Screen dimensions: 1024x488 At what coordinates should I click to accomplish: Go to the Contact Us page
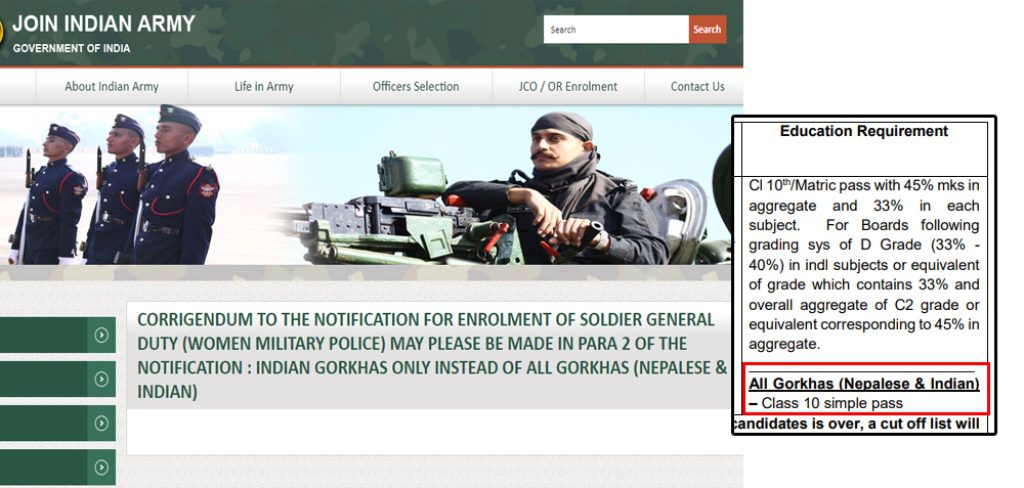(697, 86)
